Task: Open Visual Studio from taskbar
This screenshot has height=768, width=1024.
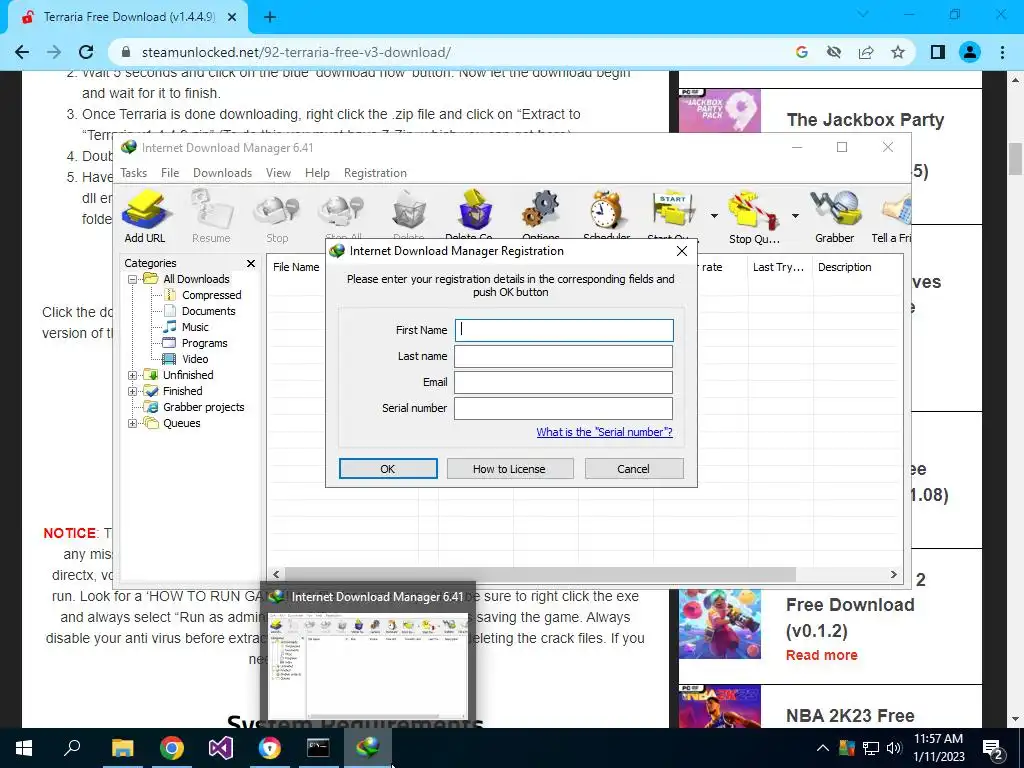Action: [x=221, y=748]
